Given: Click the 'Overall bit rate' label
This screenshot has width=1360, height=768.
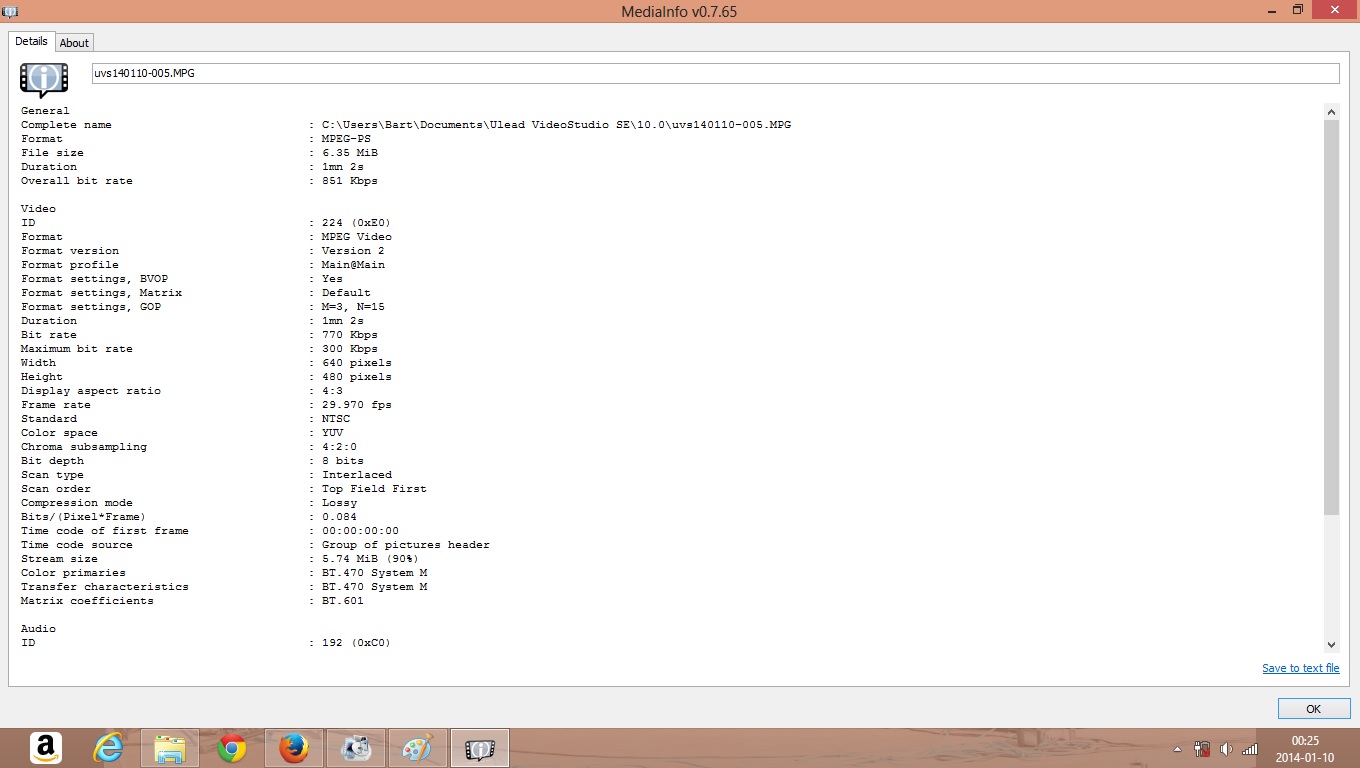Looking at the screenshot, I should pyautogui.click(x=77, y=181).
